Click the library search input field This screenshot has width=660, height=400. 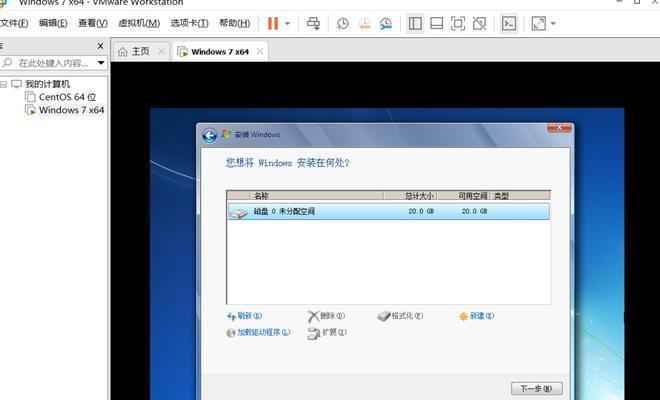pos(53,63)
